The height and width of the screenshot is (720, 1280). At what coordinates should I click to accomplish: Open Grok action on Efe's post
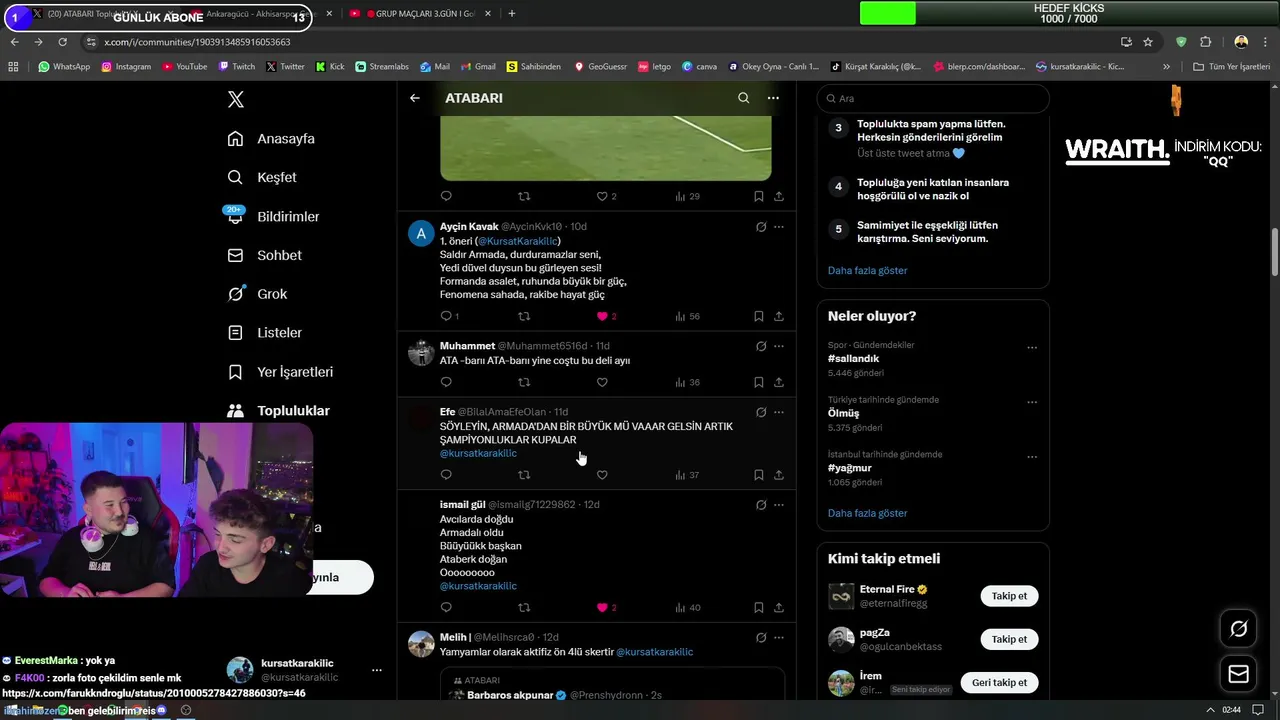click(x=761, y=412)
